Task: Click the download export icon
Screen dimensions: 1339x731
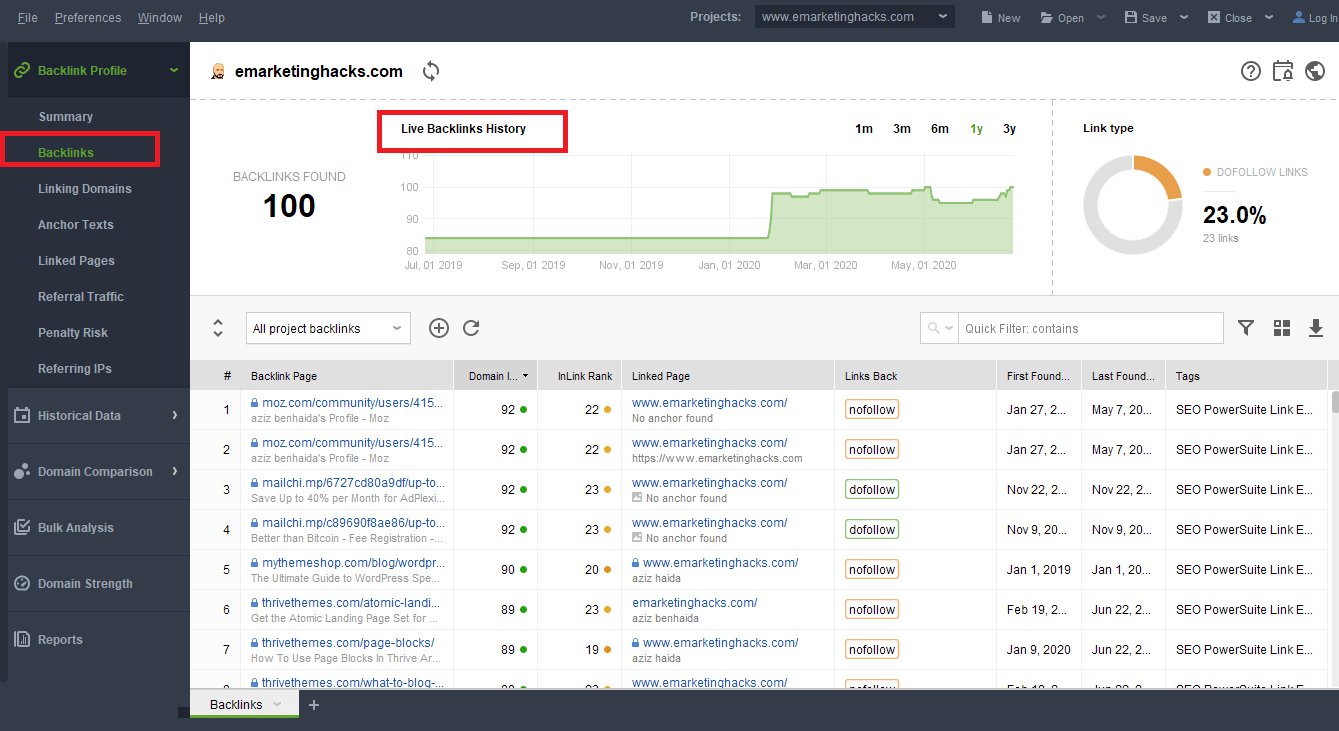Action: 1316,328
